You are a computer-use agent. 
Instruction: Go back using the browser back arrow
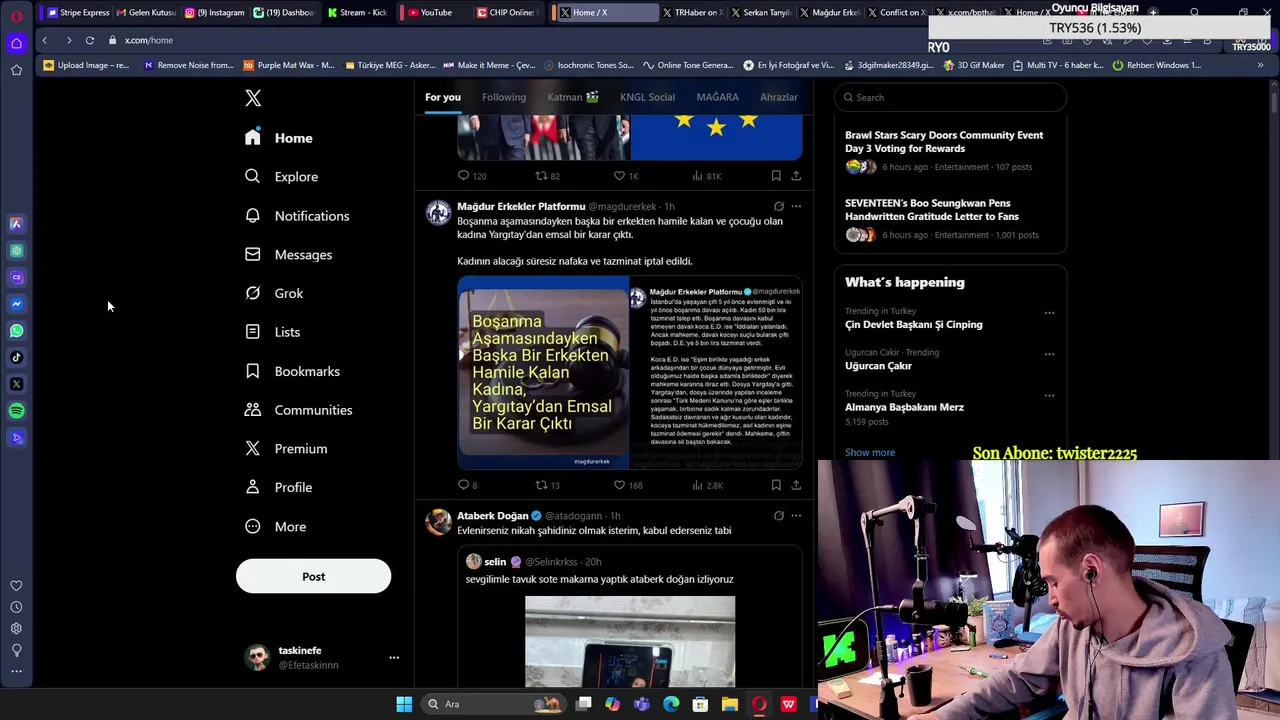point(44,40)
